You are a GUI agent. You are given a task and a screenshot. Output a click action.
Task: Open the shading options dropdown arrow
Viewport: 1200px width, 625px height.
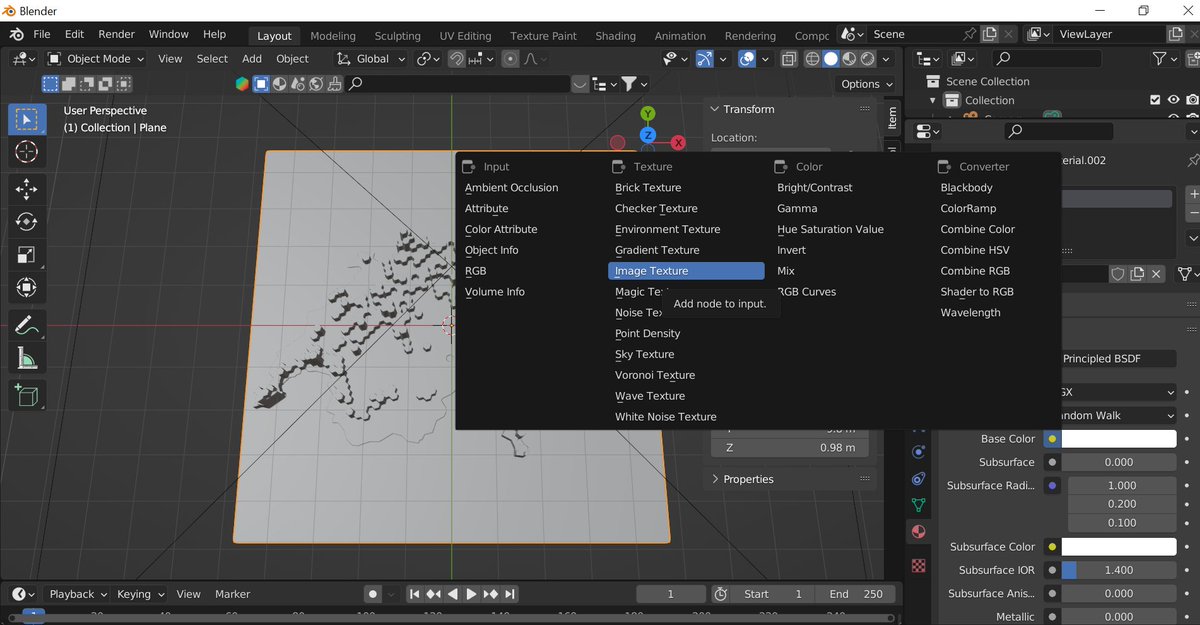tap(887, 59)
